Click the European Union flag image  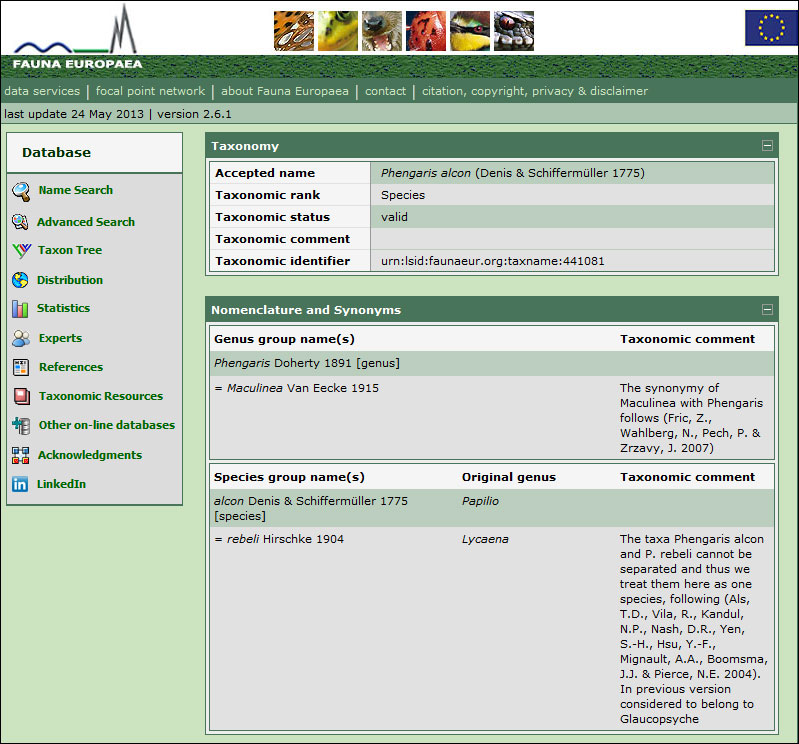pyautogui.click(x=771, y=28)
